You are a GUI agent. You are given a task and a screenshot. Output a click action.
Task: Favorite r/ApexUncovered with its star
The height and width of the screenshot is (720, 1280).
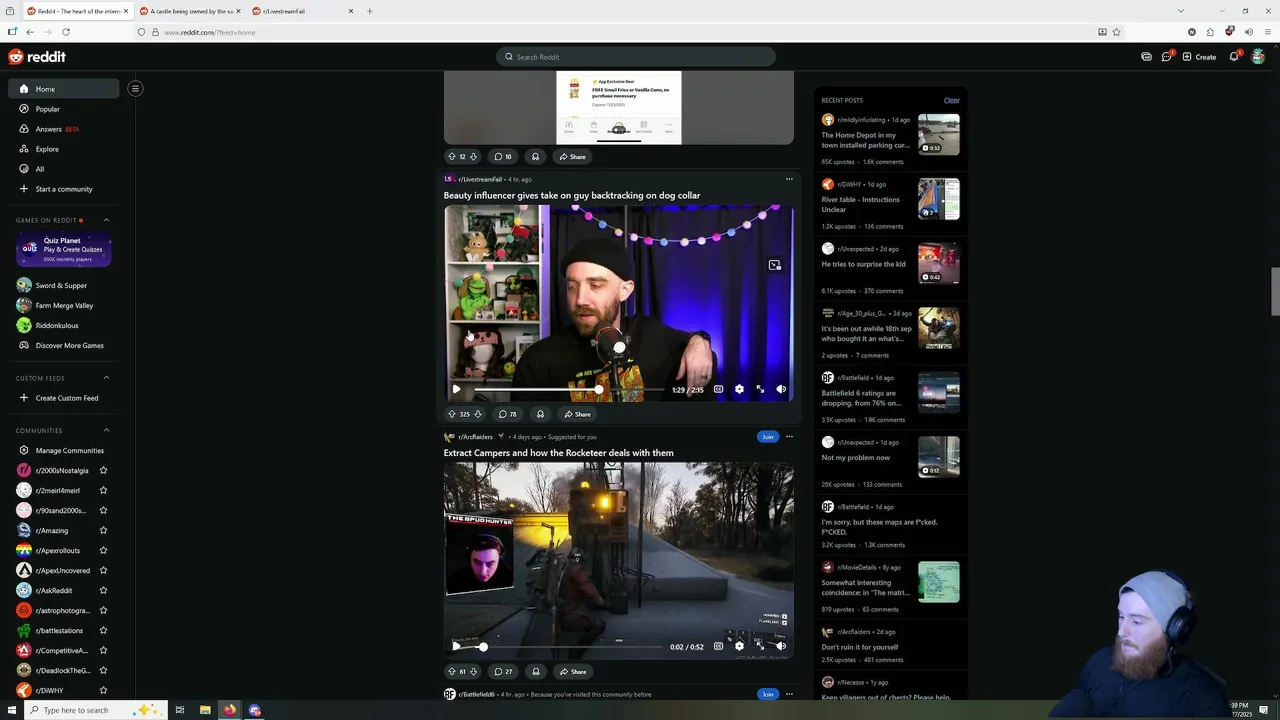click(x=103, y=570)
